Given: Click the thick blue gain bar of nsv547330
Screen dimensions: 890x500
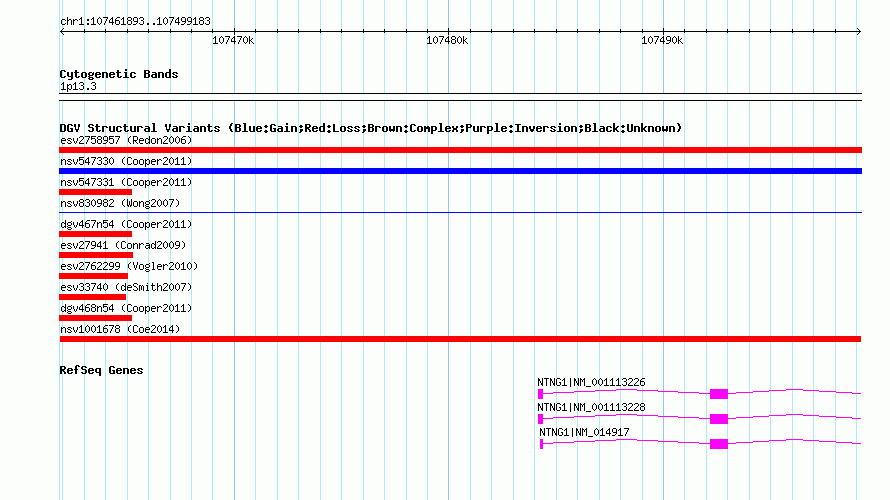Looking at the screenshot, I should click(x=460, y=171).
